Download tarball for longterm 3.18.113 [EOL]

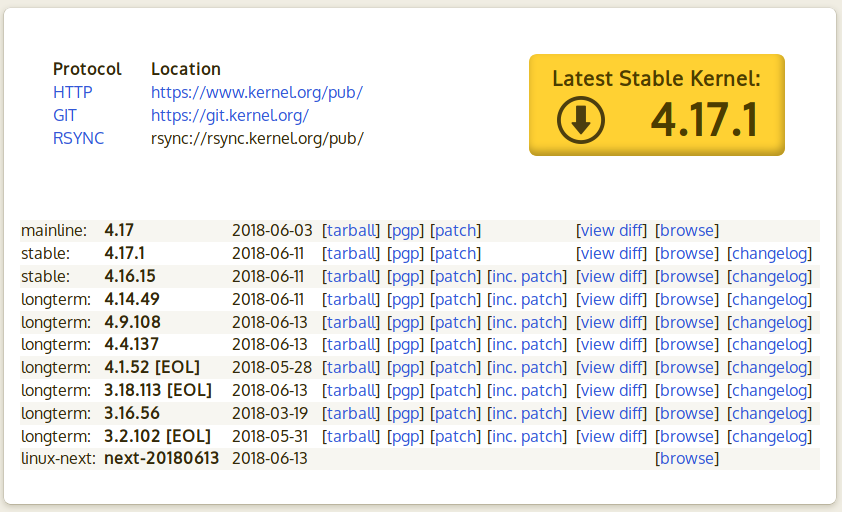click(351, 391)
